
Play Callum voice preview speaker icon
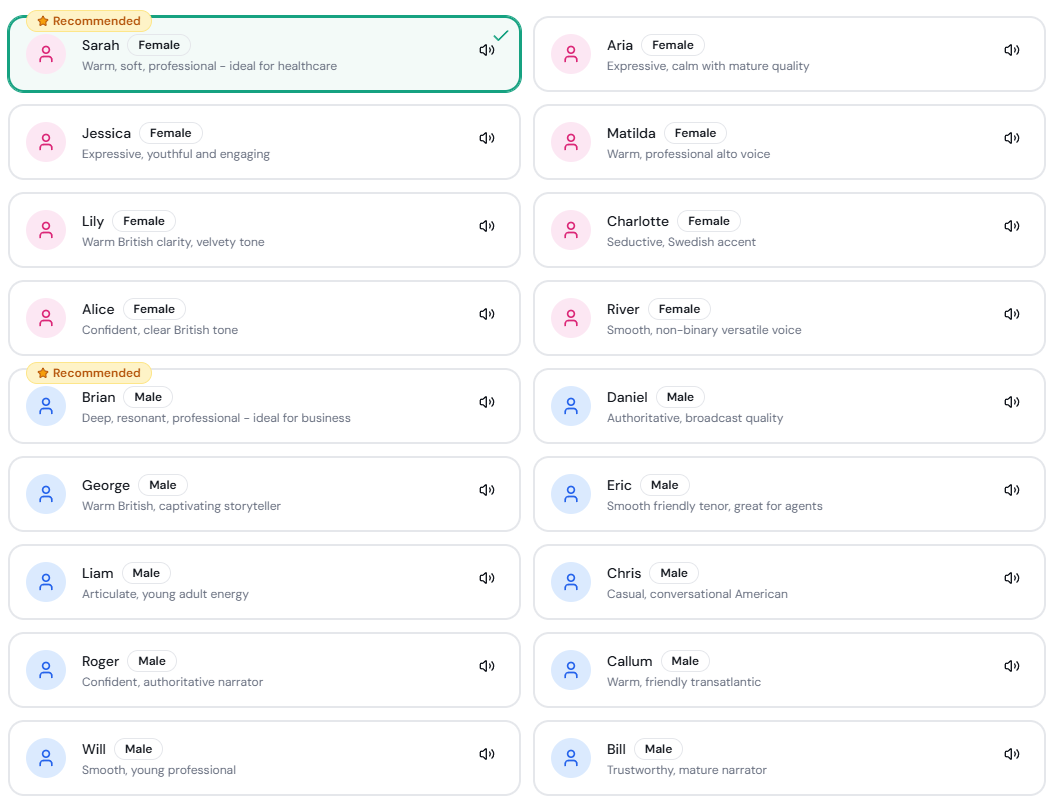(x=1012, y=666)
